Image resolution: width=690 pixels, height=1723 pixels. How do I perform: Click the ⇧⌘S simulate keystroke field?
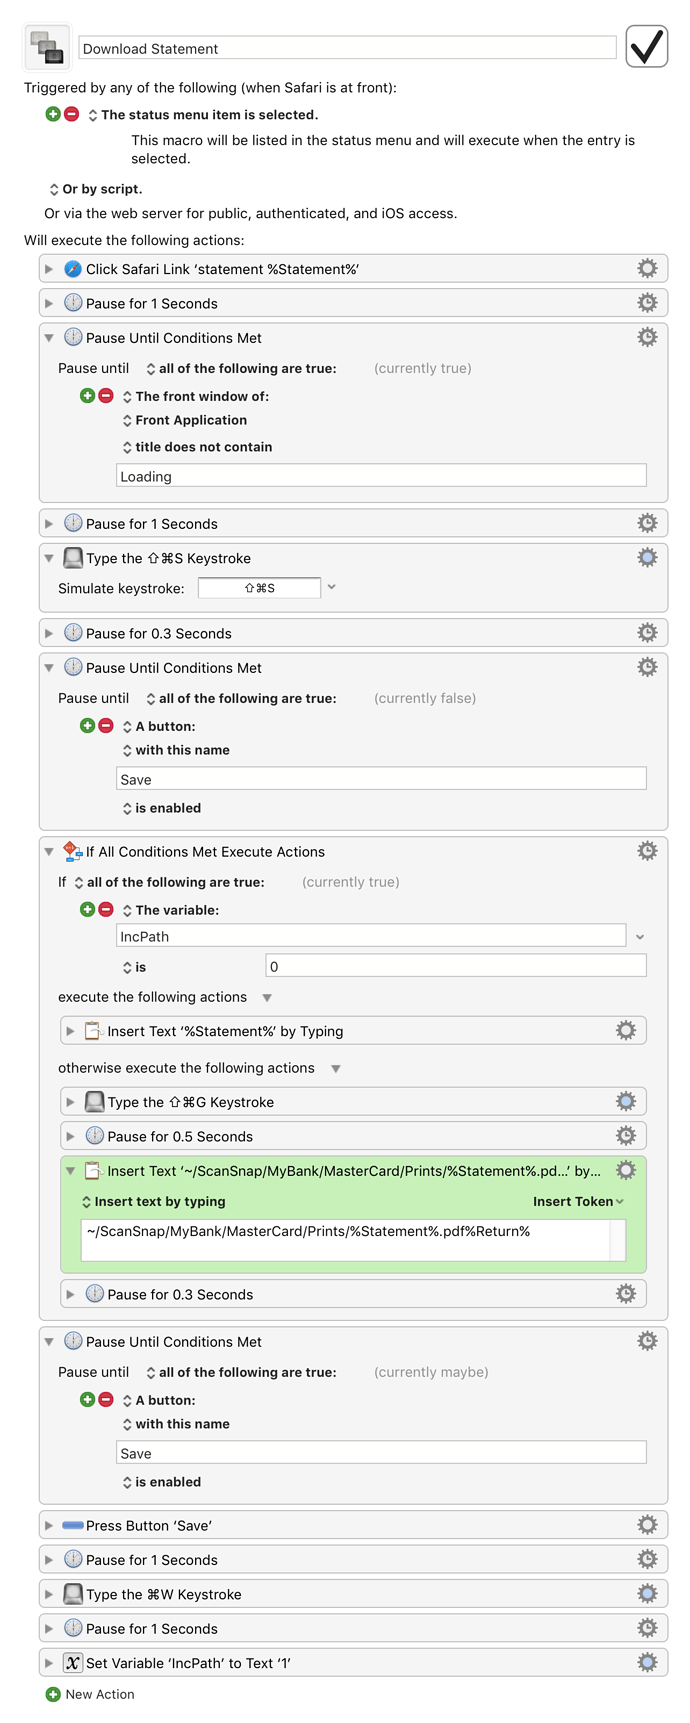tap(259, 588)
